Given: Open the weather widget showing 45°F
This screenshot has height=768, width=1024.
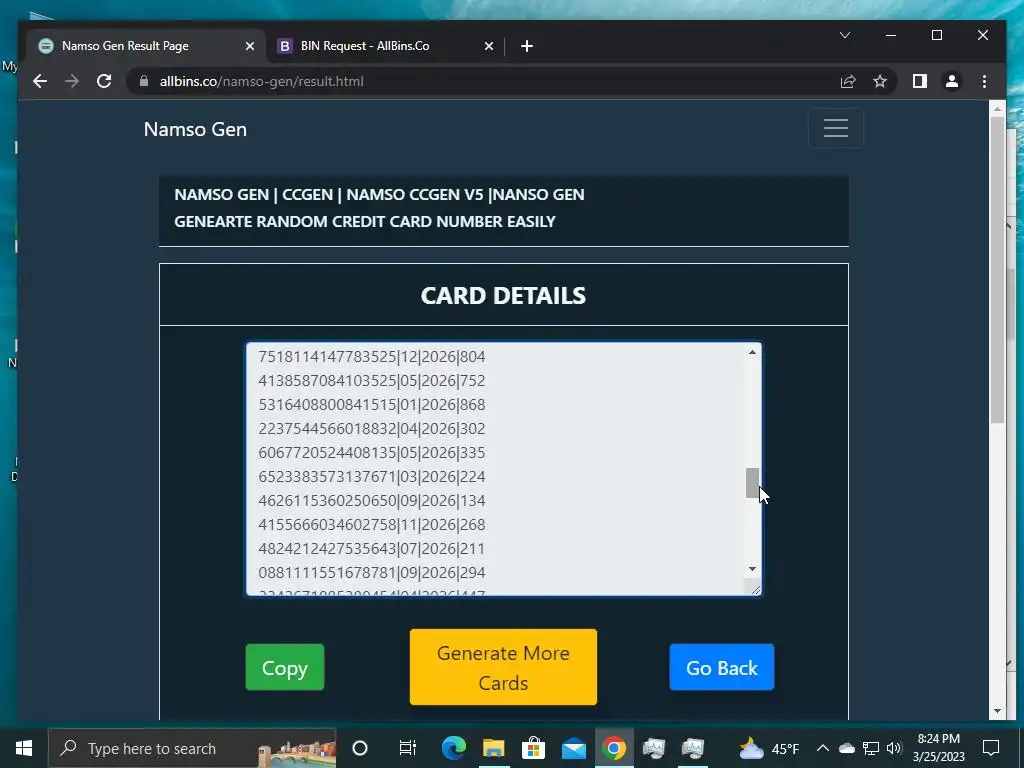Looking at the screenshot, I should [x=769, y=748].
